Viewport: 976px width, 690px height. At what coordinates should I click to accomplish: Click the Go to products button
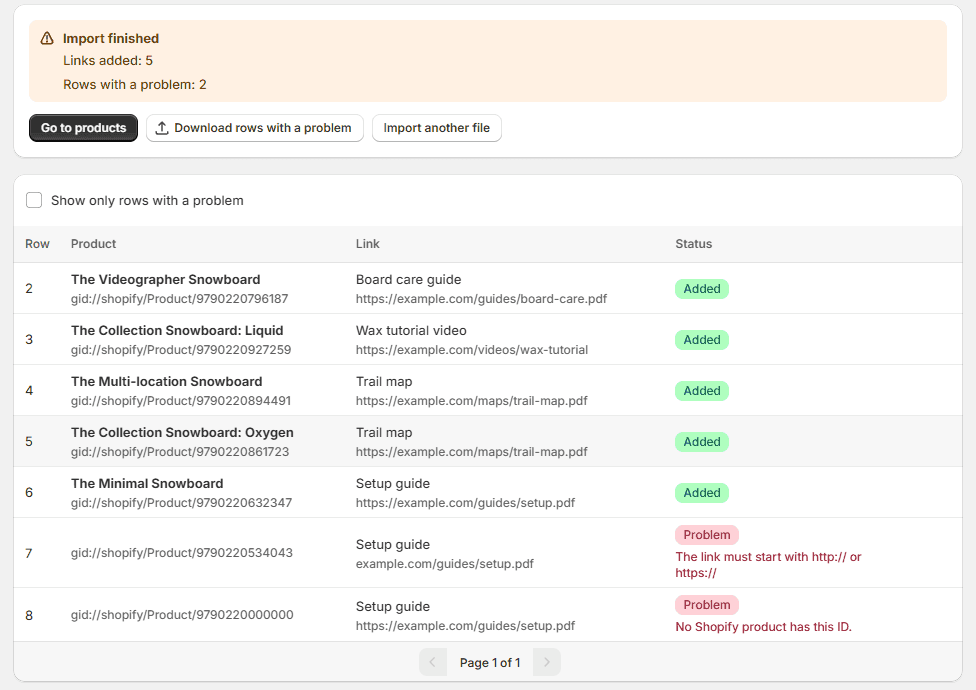83,128
